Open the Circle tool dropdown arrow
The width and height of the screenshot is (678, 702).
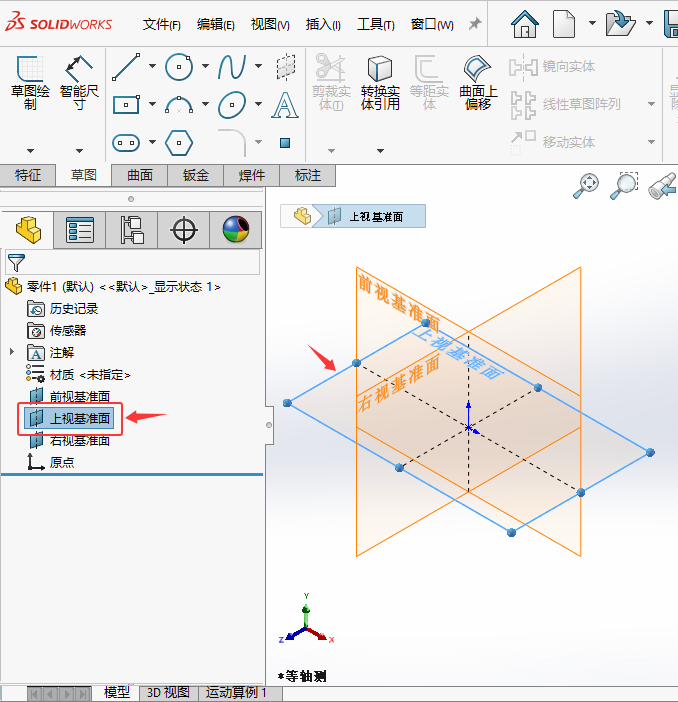coord(205,66)
